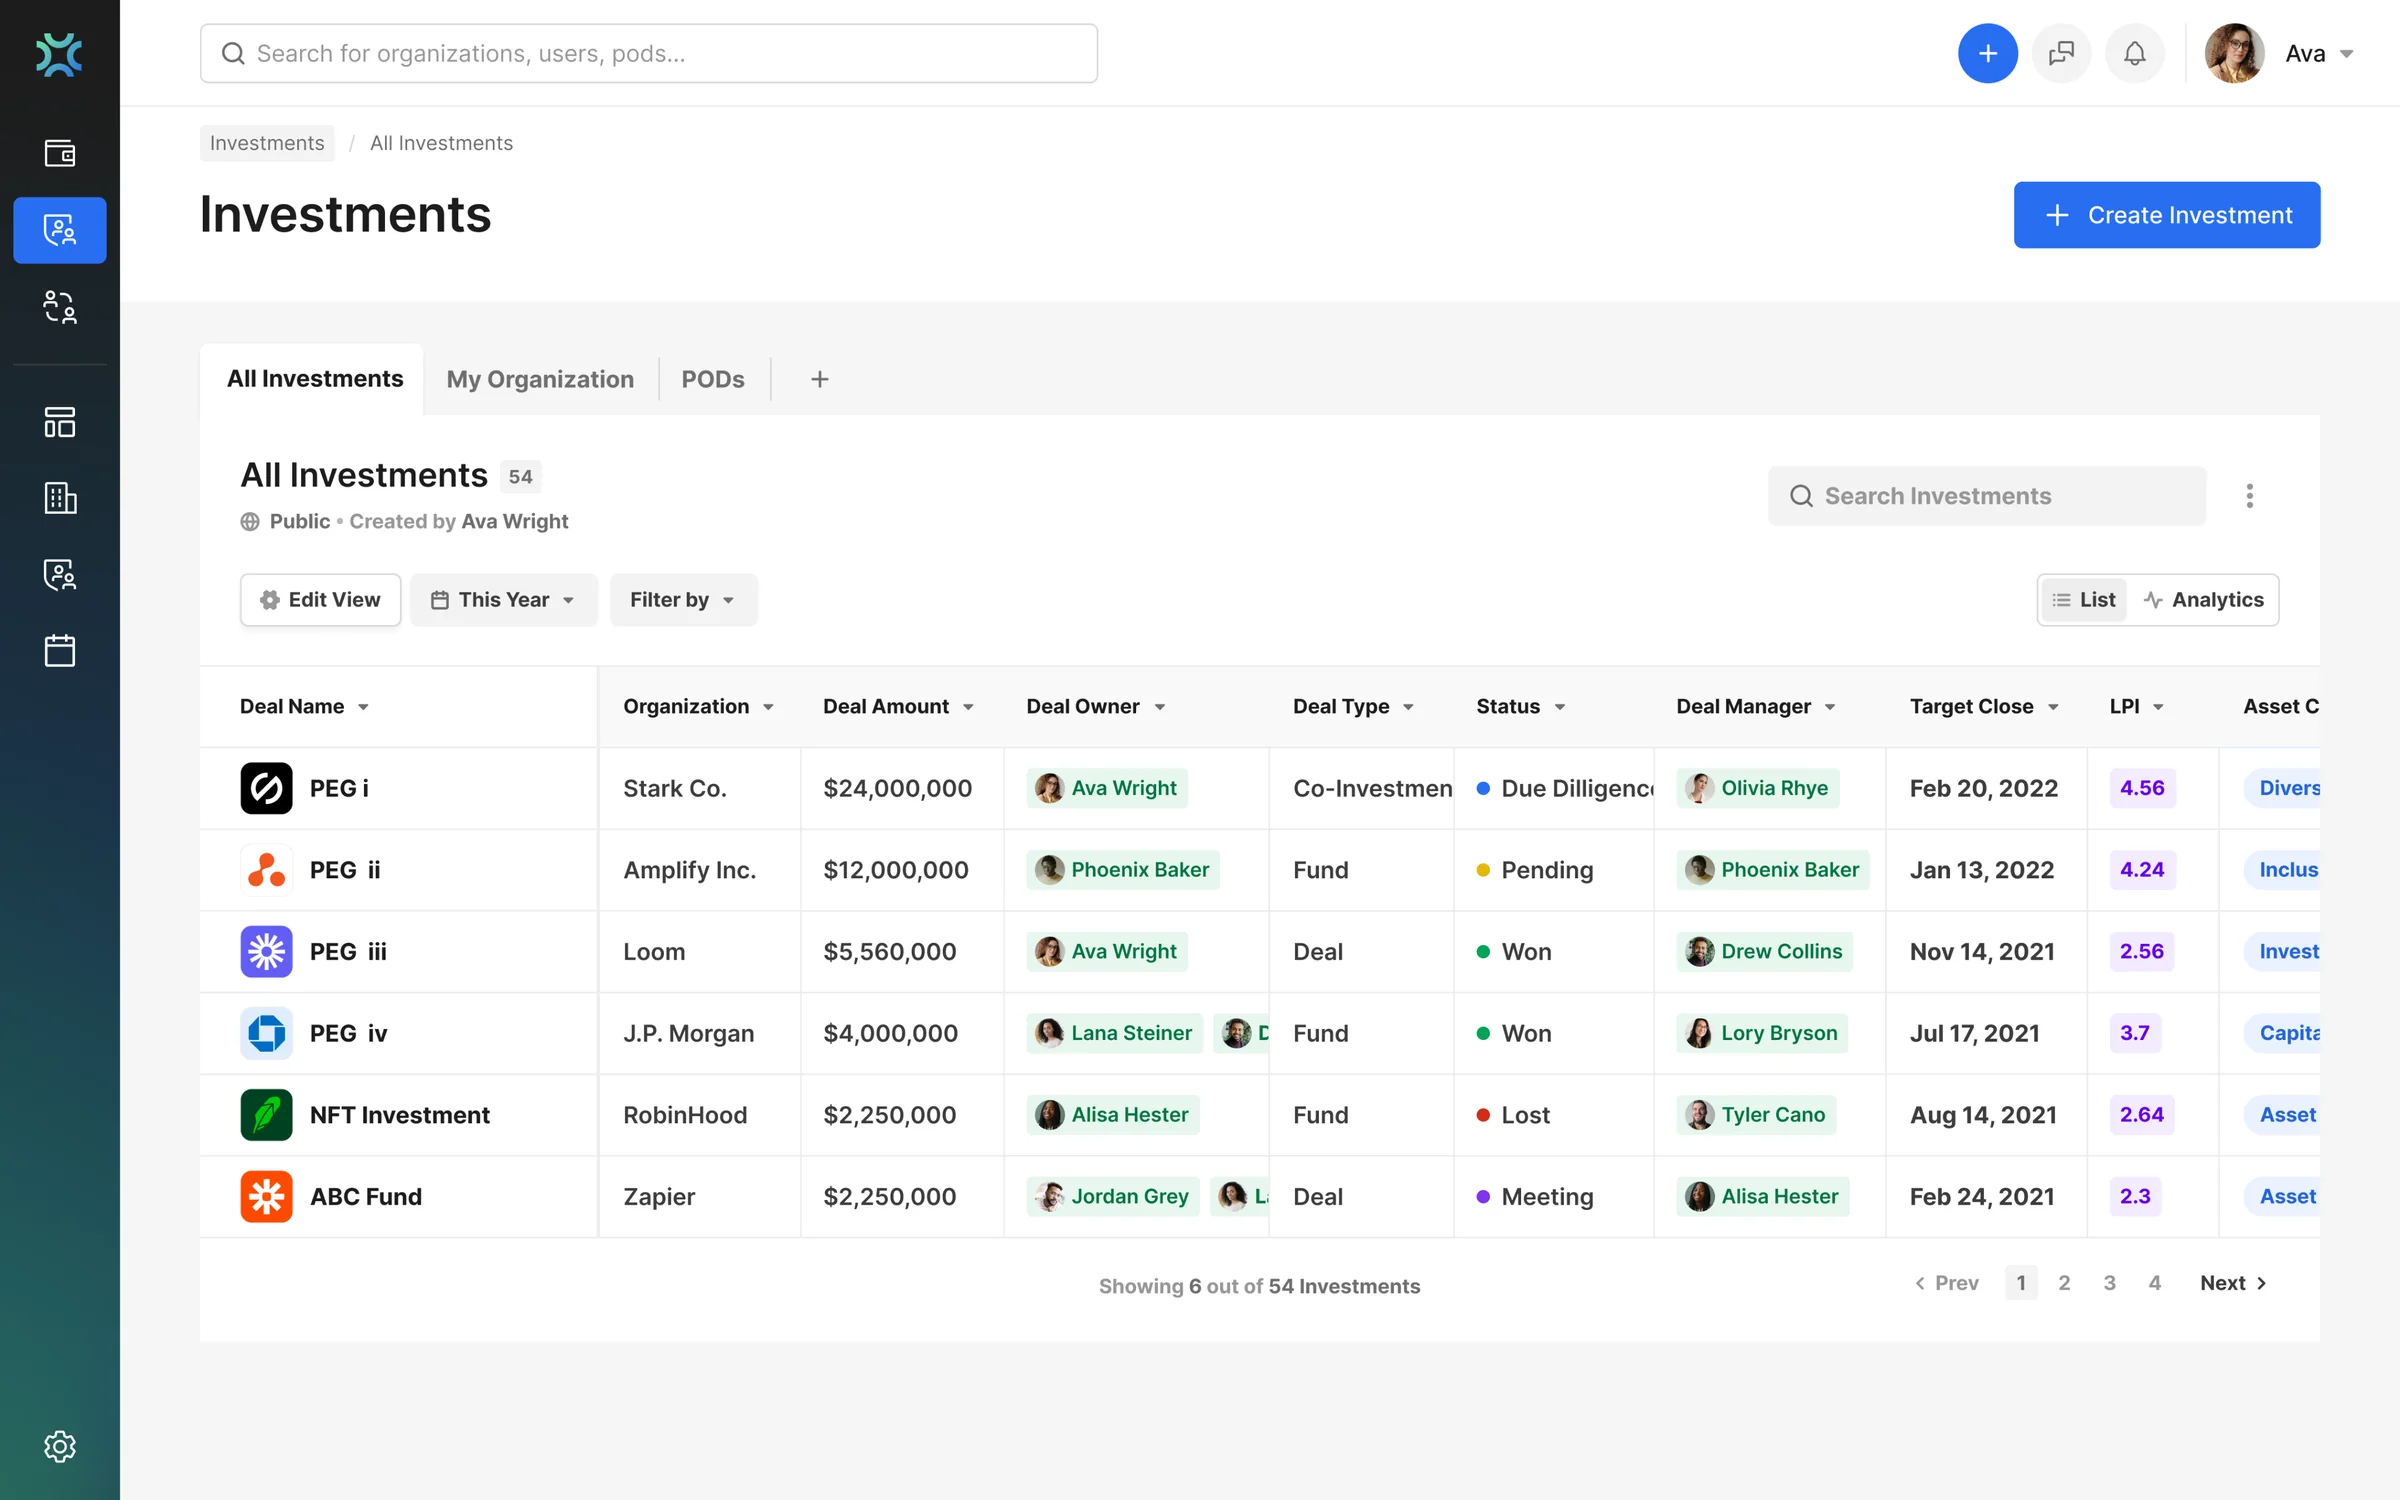Click the ABC Fund Zapier logo
Image resolution: width=2400 pixels, height=1500 pixels.
pos(266,1196)
